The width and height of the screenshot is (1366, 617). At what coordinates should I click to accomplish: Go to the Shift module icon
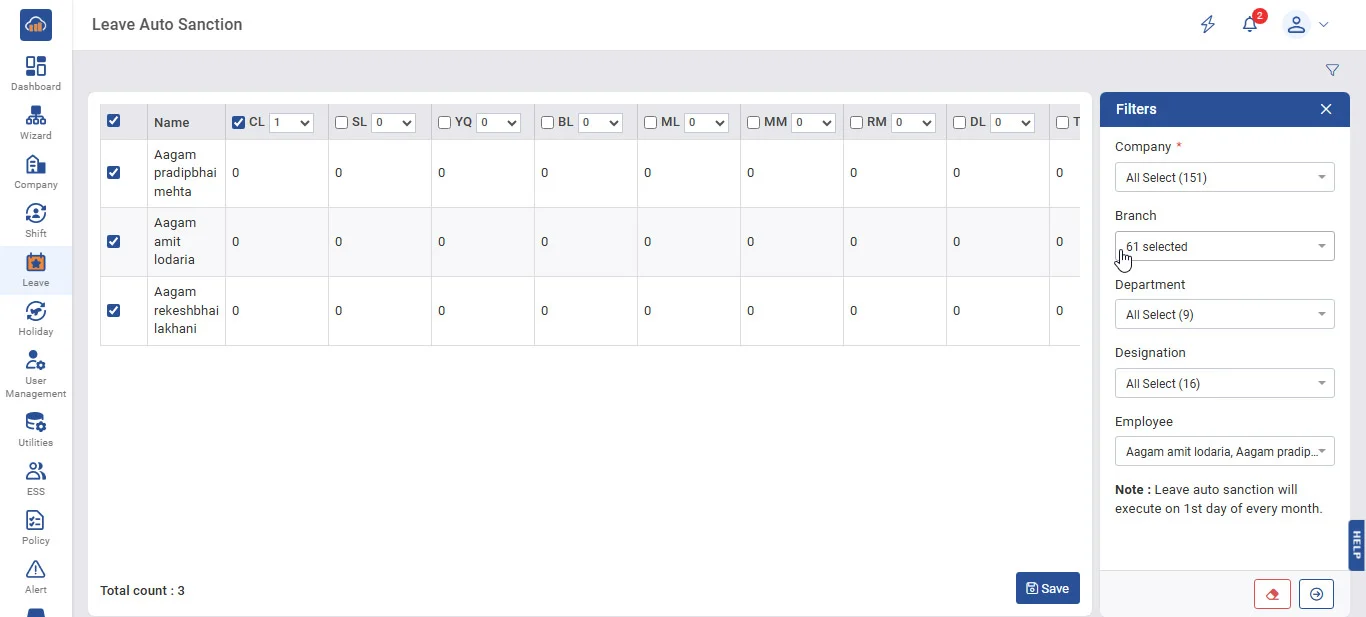click(36, 220)
